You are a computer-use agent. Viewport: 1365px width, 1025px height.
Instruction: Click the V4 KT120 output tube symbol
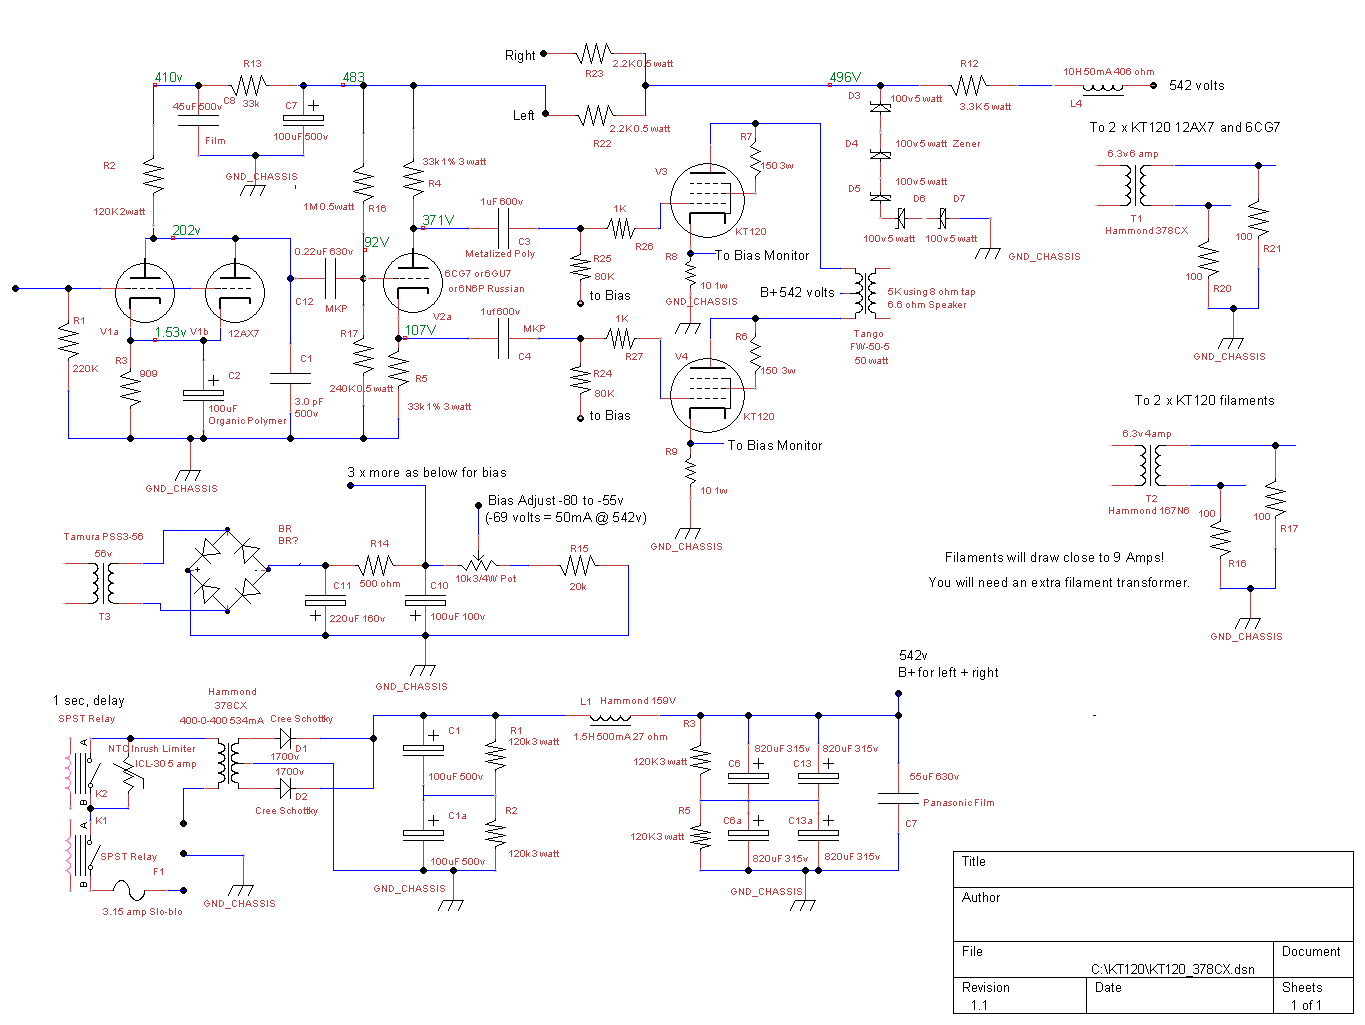tap(708, 394)
